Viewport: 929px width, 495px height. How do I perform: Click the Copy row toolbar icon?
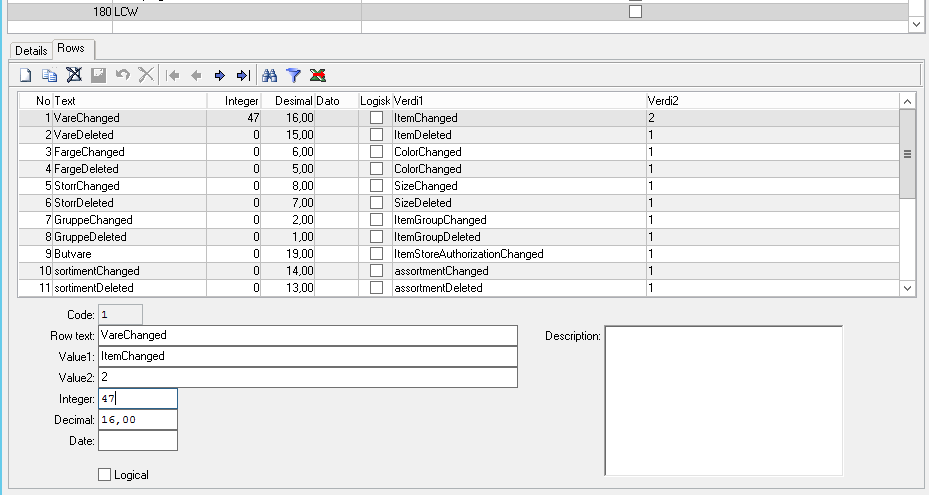pos(49,75)
